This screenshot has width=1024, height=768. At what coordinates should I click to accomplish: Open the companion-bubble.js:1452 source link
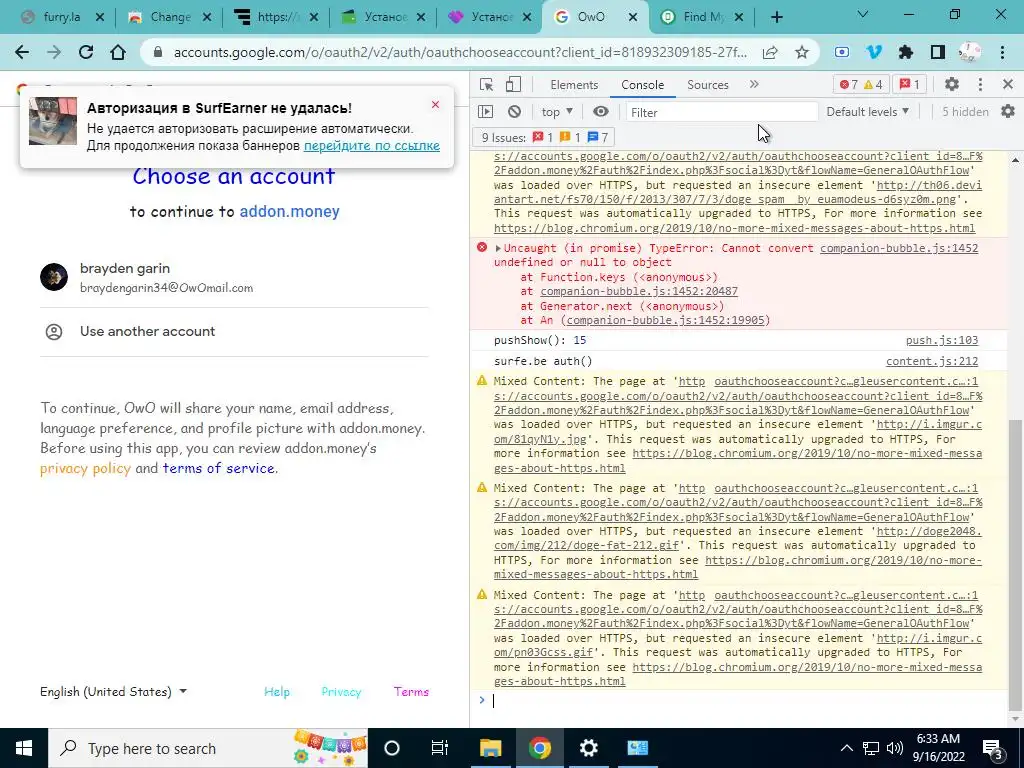coord(899,248)
